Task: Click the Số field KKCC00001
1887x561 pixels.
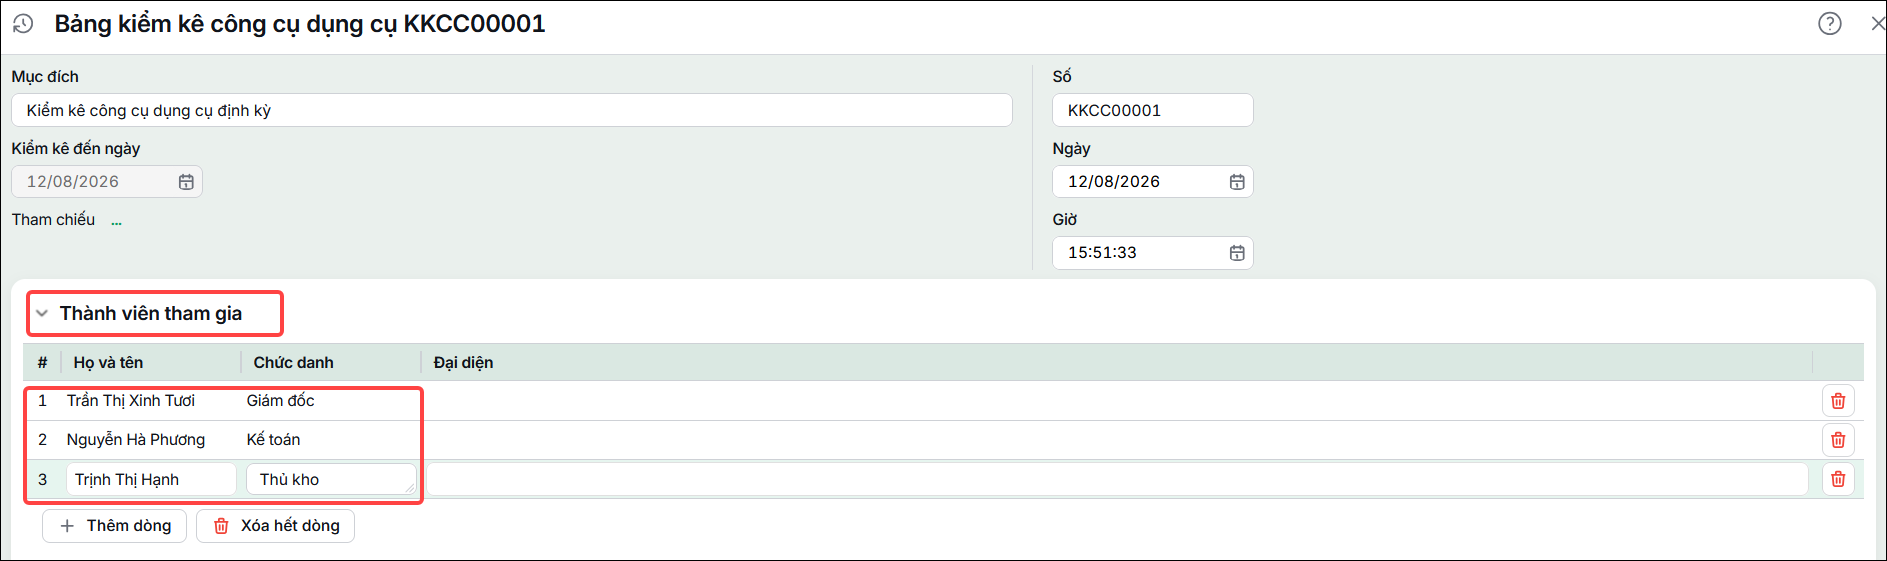Action: (1153, 110)
